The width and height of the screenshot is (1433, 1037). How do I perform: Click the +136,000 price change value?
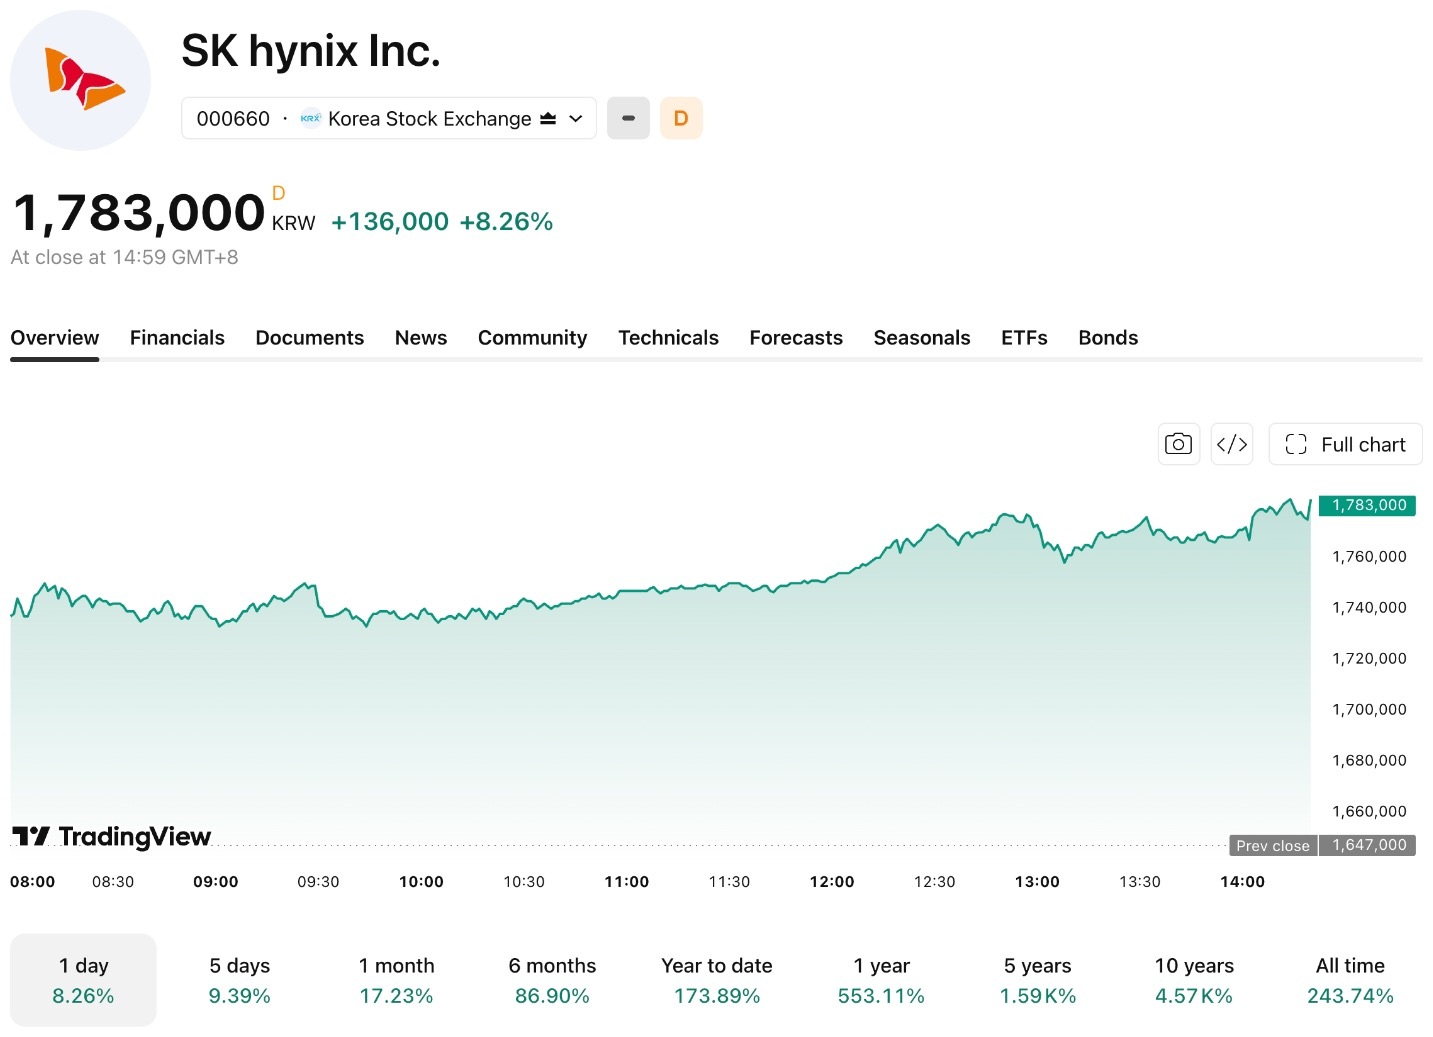390,222
